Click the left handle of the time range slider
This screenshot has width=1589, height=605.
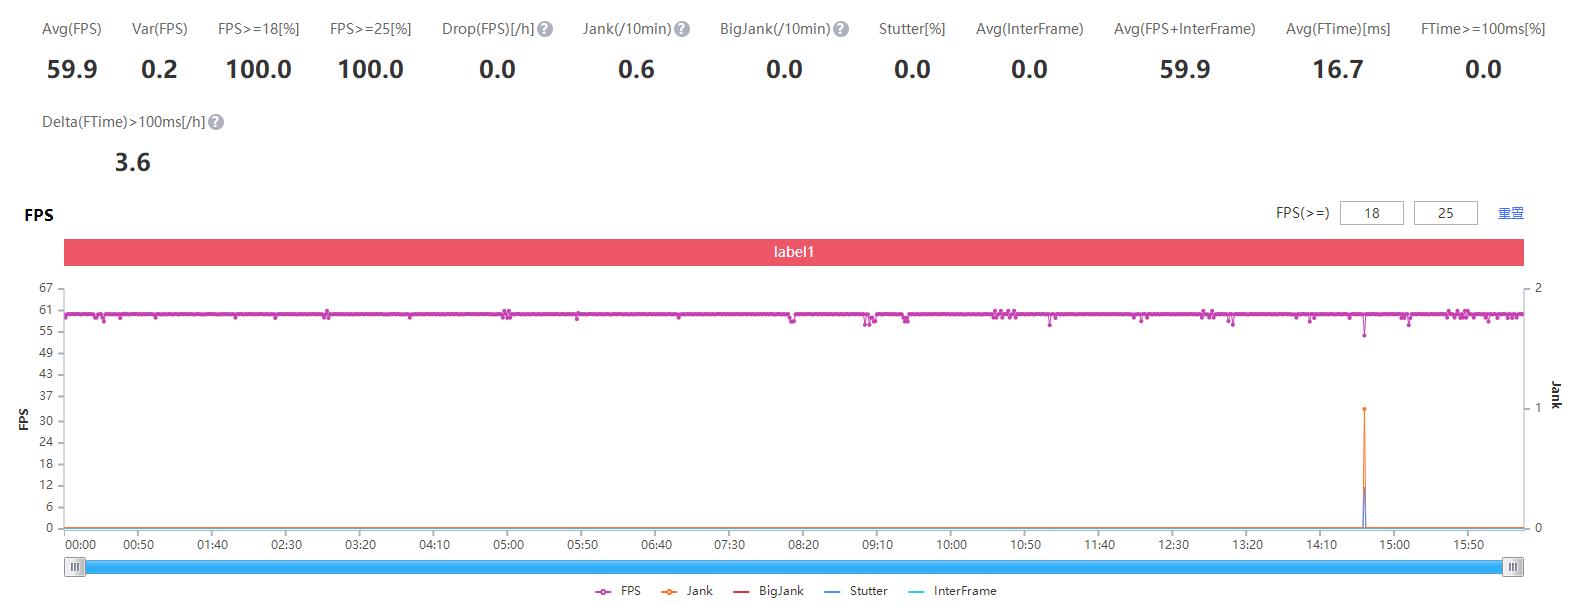point(75,567)
